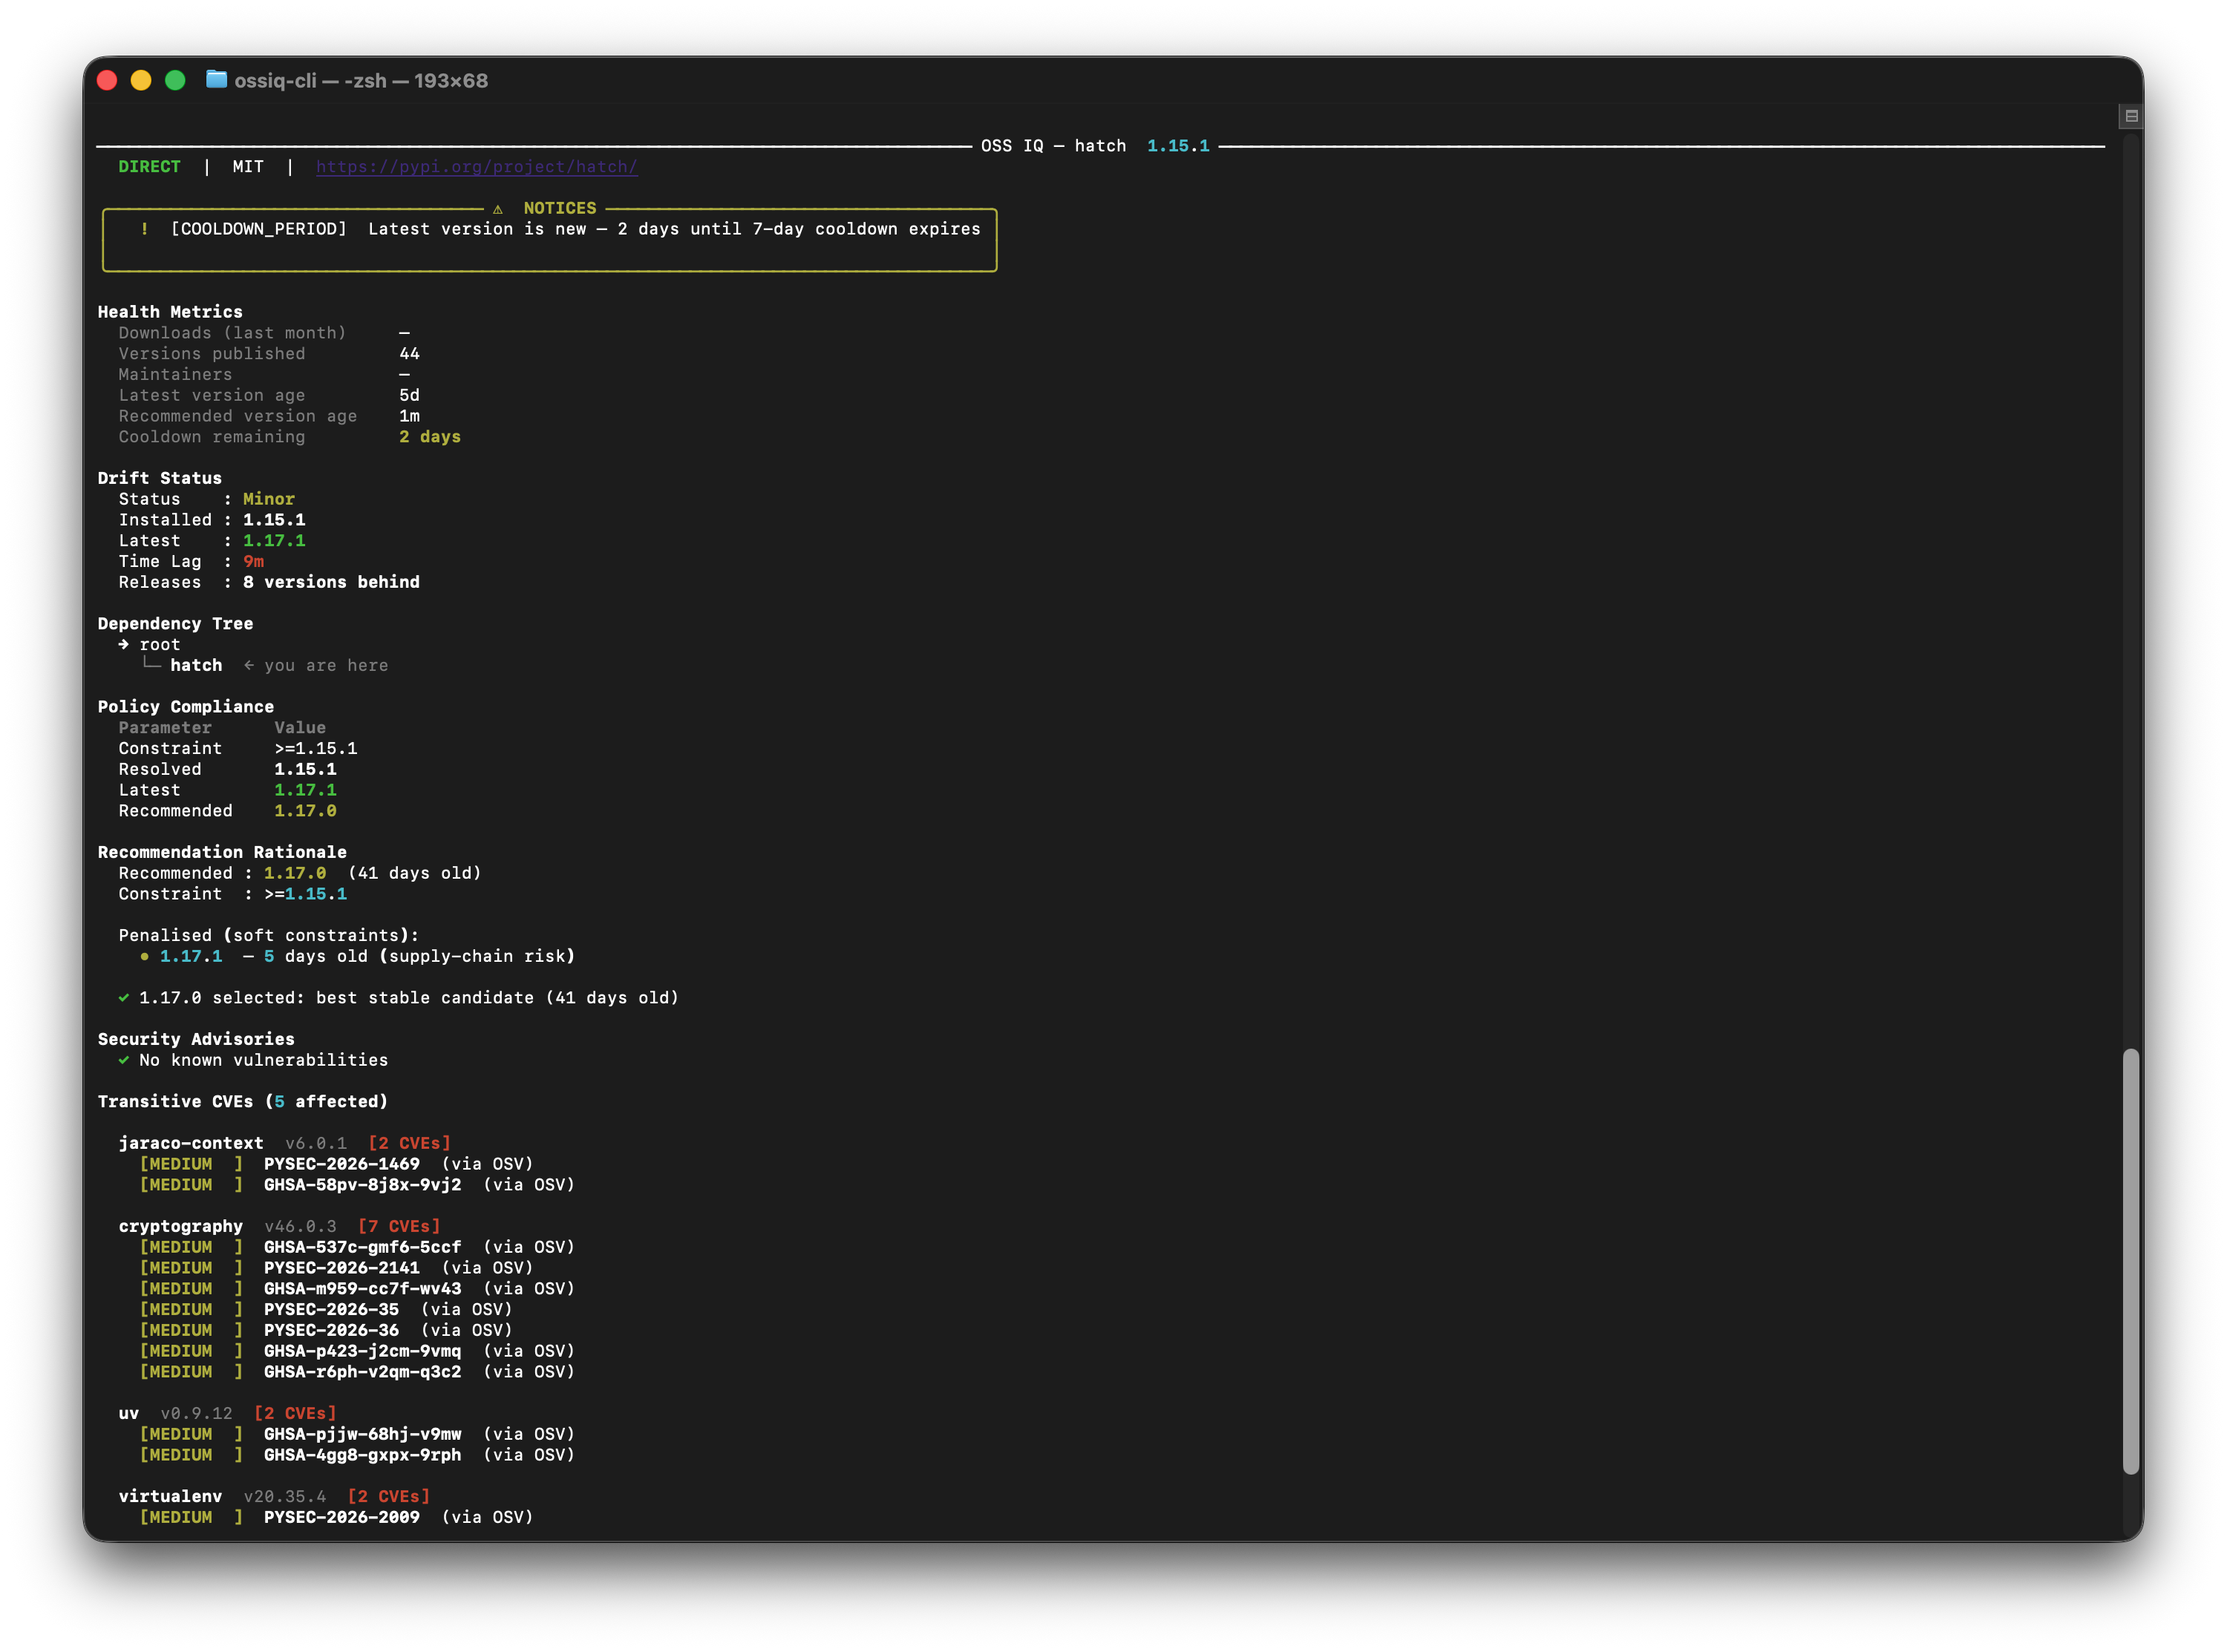Click advisory 'PYSEC-2026-1469'
The height and width of the screenshot is (1652, 2227).
[x=342, y=1165]
